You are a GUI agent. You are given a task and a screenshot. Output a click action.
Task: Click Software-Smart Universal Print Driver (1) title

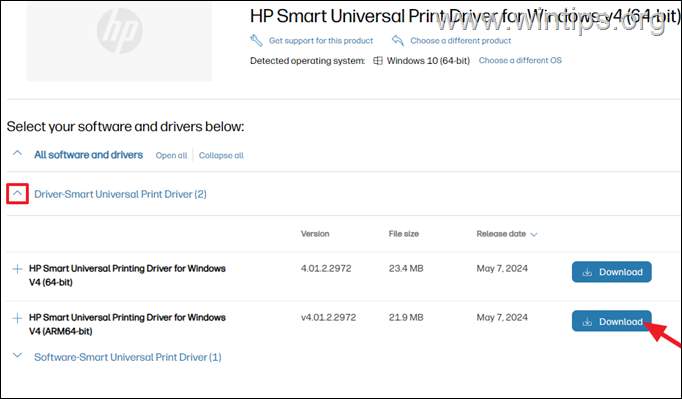coord(128,357)
